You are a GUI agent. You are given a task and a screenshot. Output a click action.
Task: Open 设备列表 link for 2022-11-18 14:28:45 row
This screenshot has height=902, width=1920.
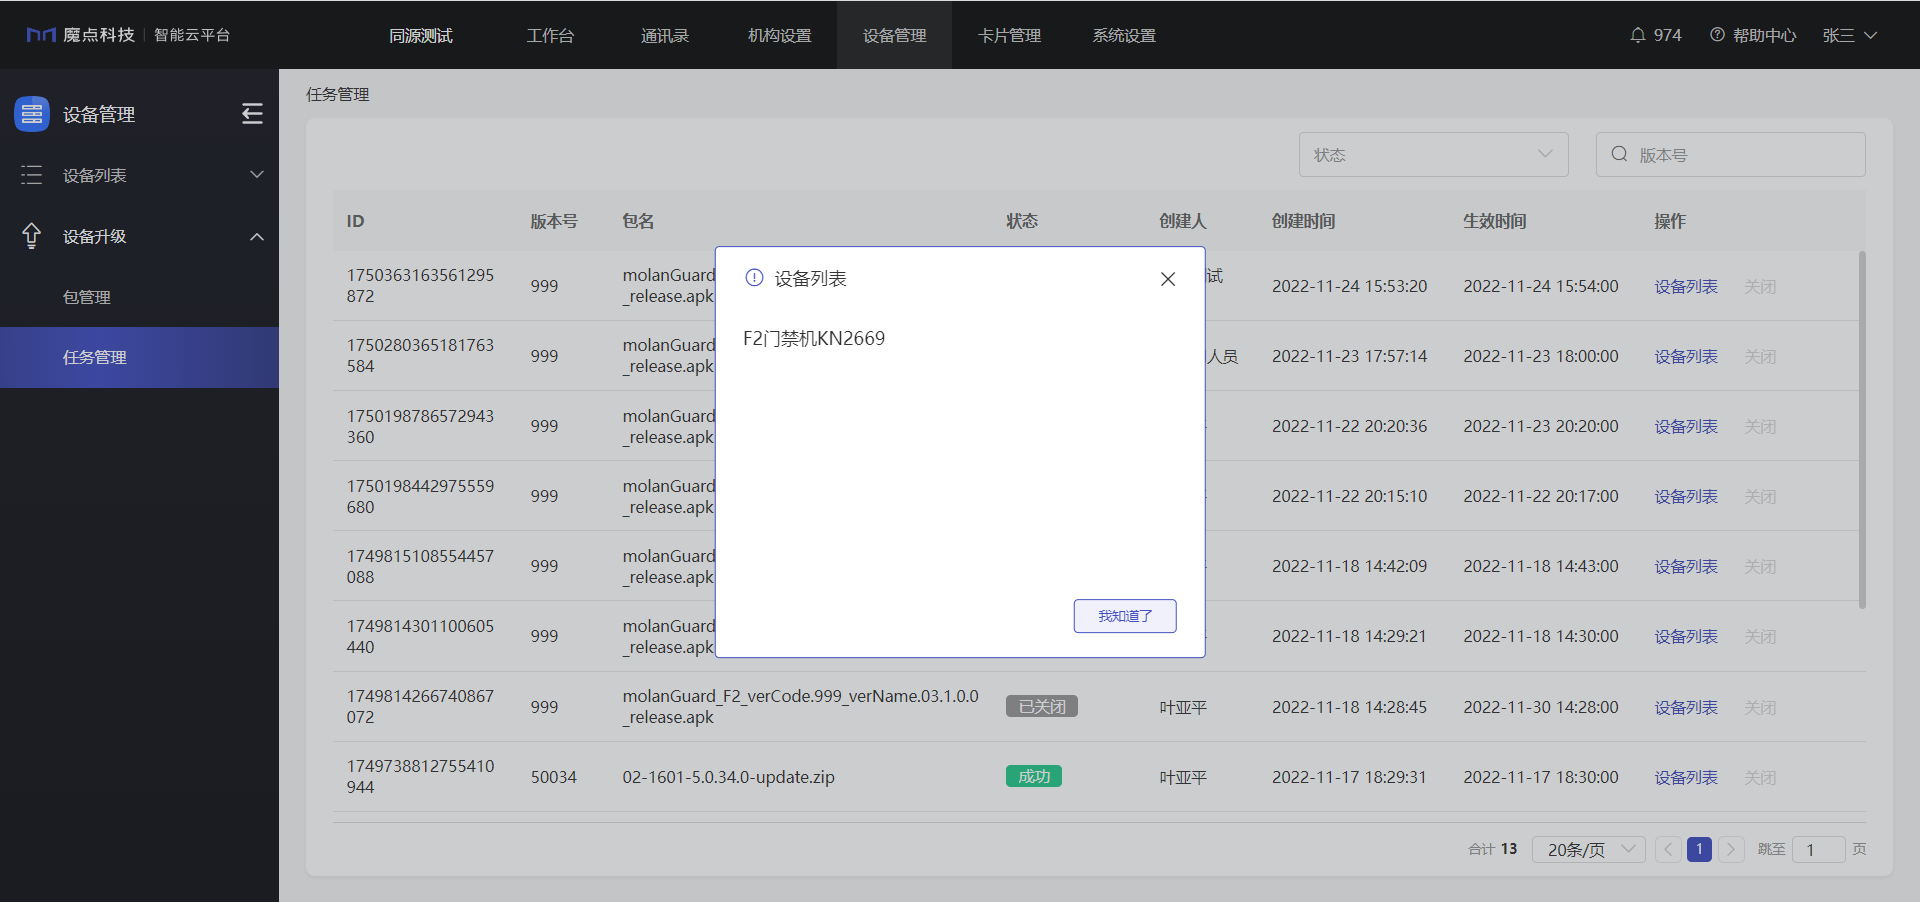1686,707
